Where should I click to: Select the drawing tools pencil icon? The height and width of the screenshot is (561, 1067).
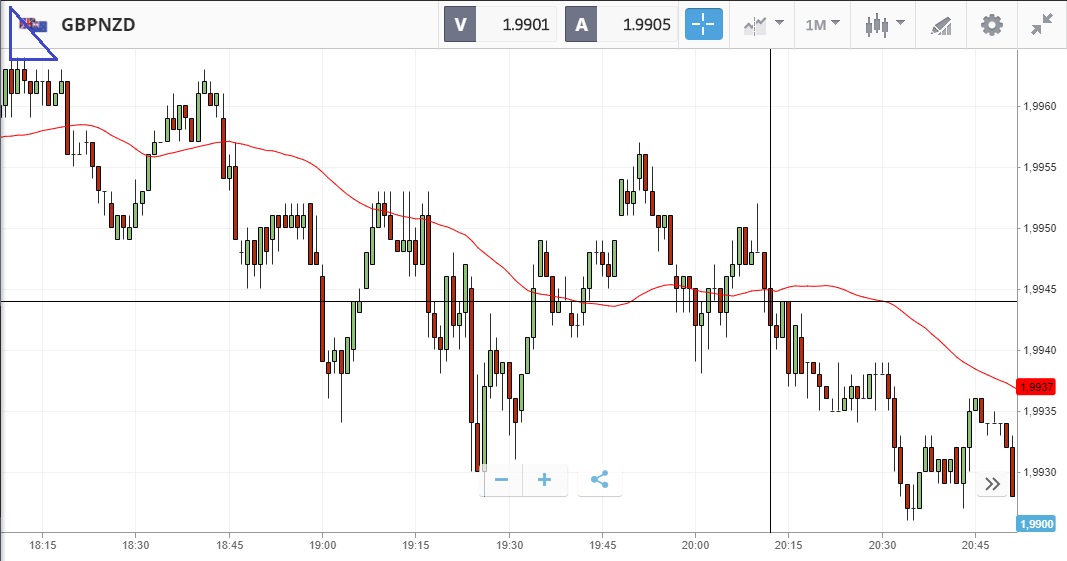tap(941, 25)
